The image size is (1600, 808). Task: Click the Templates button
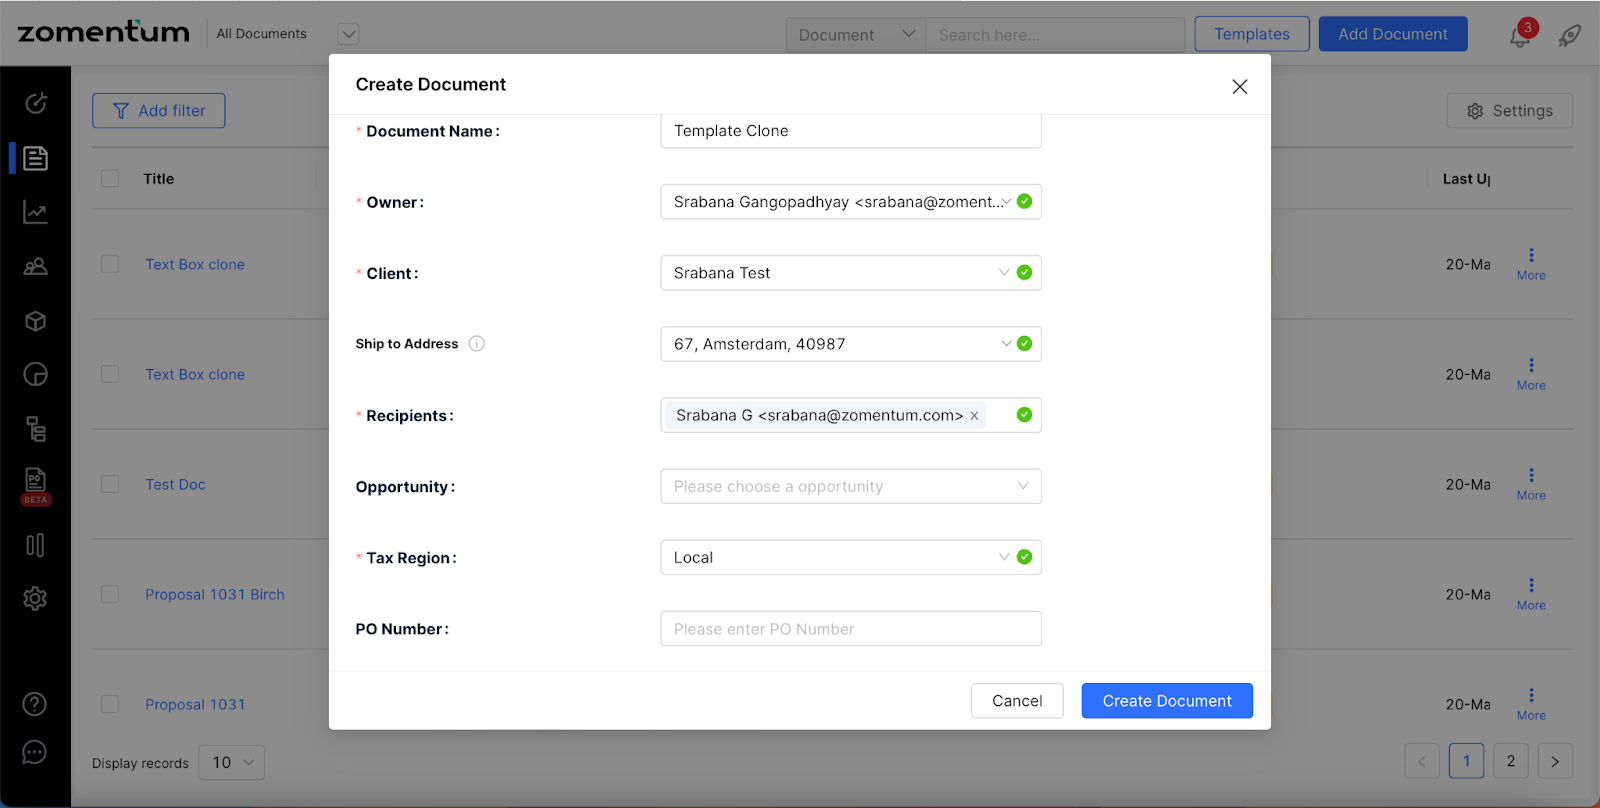click(1252, 34)
